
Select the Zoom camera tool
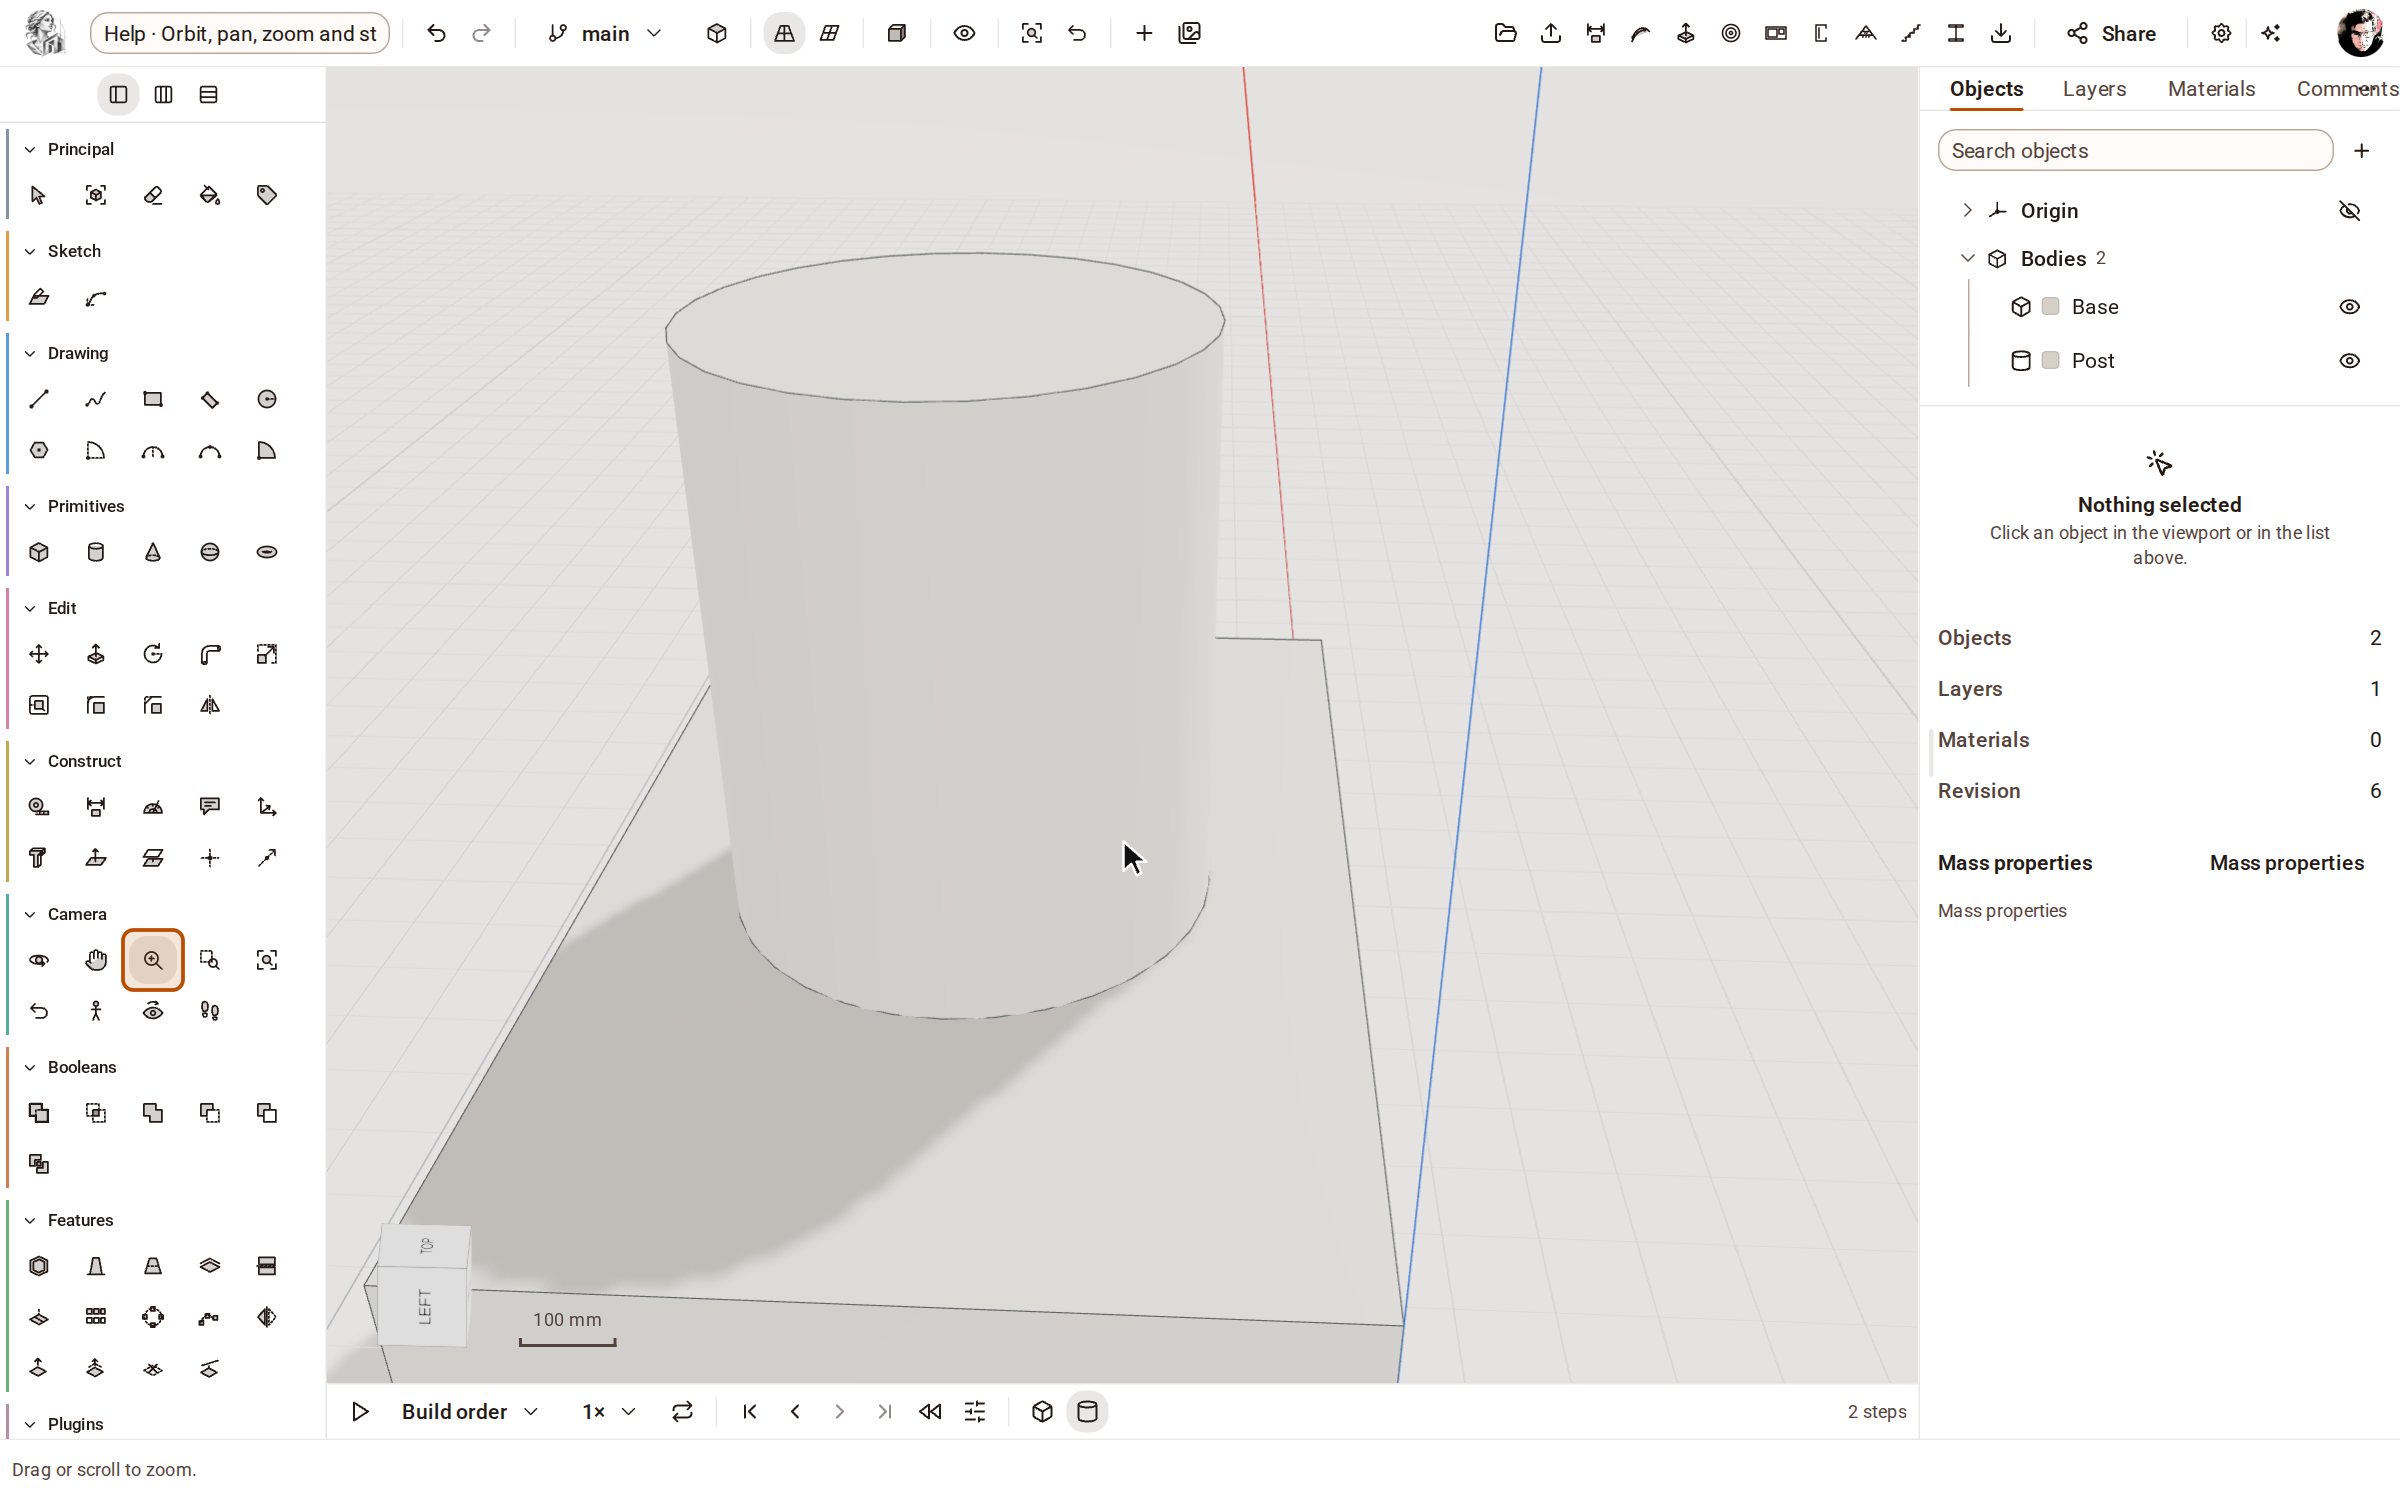pos(153,960)
